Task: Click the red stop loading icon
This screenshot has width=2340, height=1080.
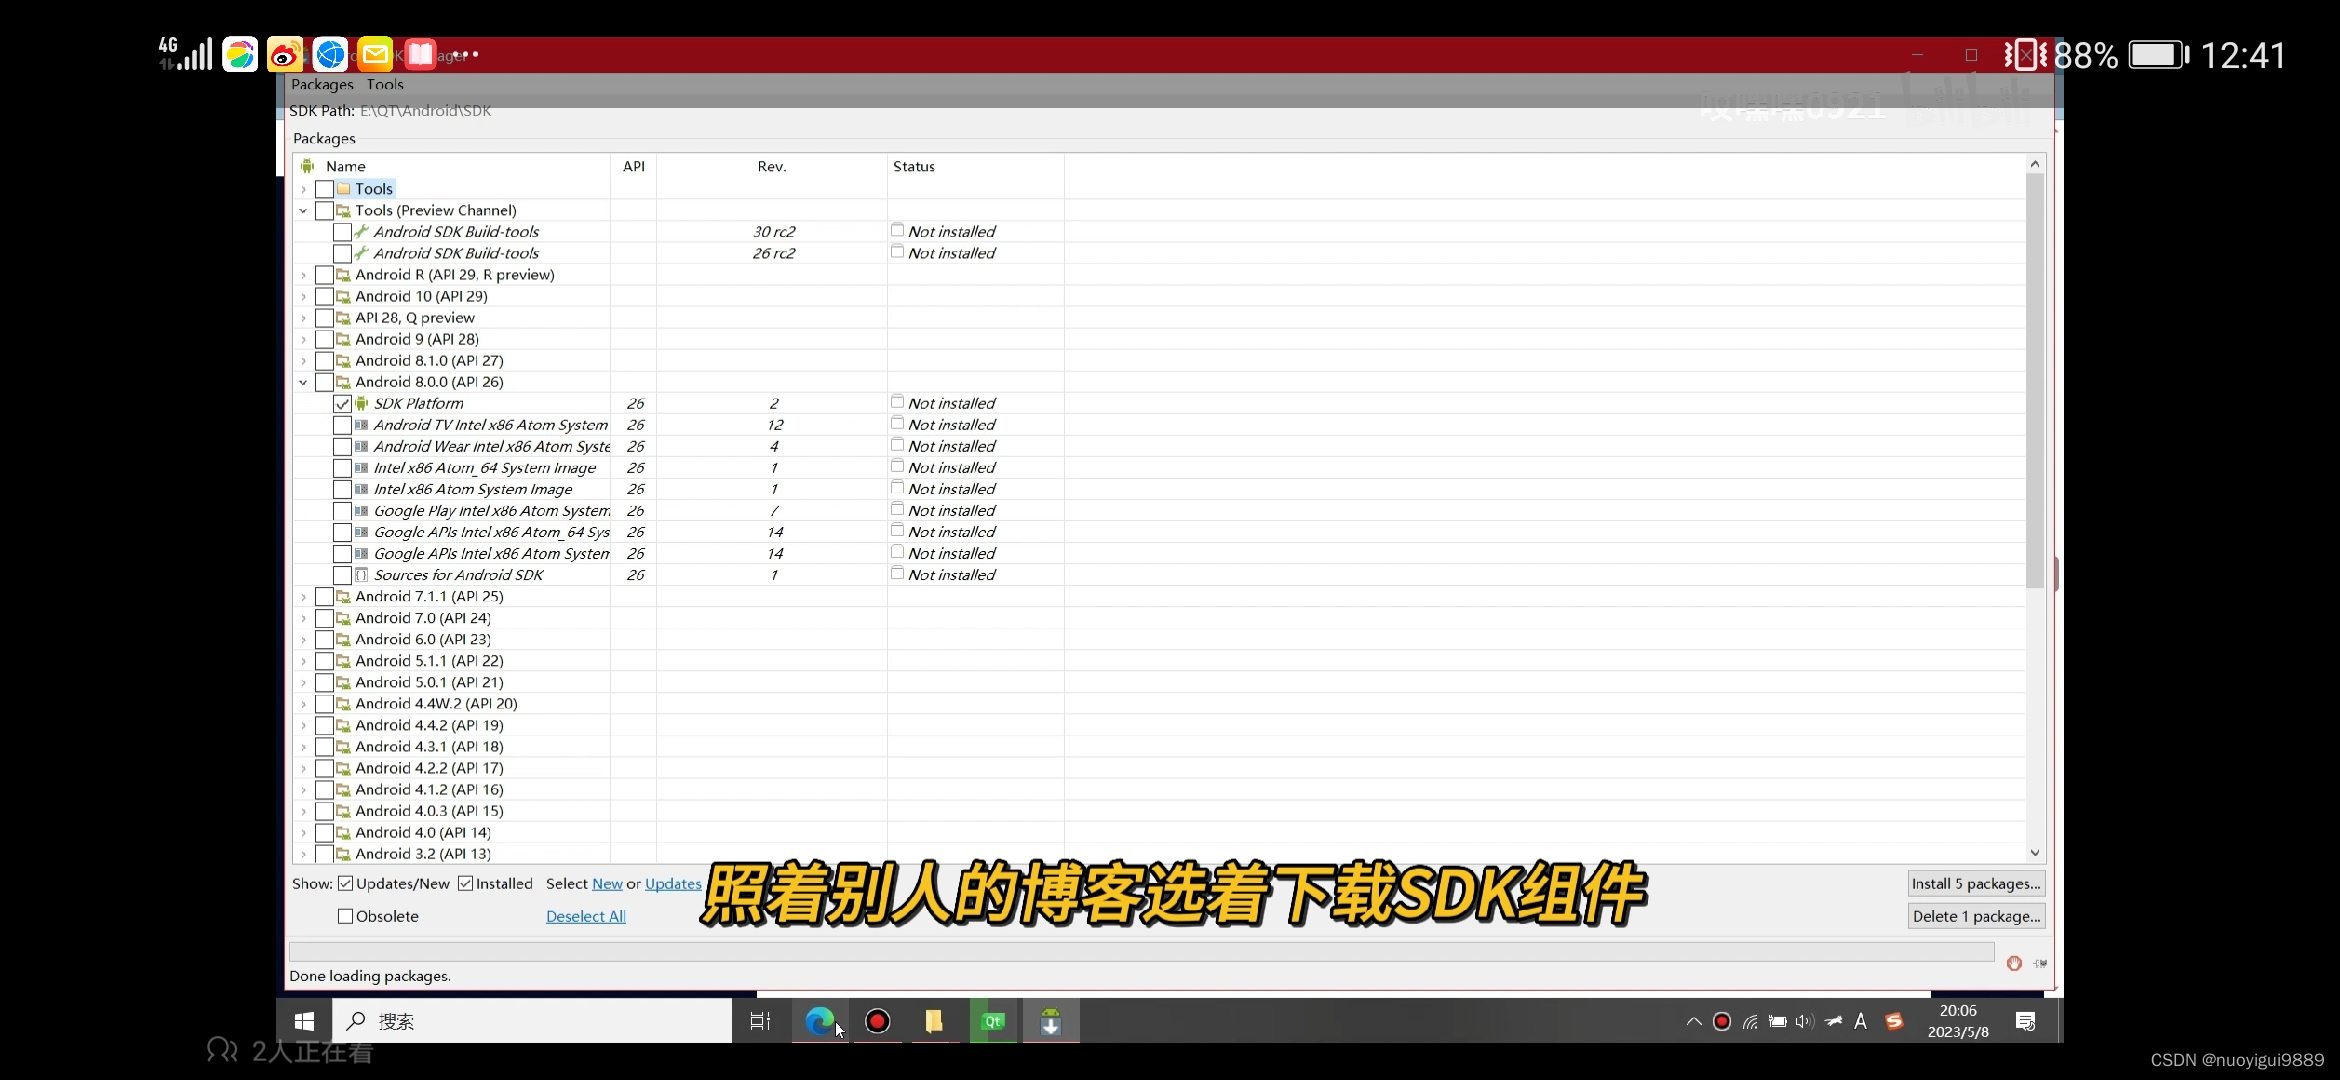Action: (x=2014, y=963)
